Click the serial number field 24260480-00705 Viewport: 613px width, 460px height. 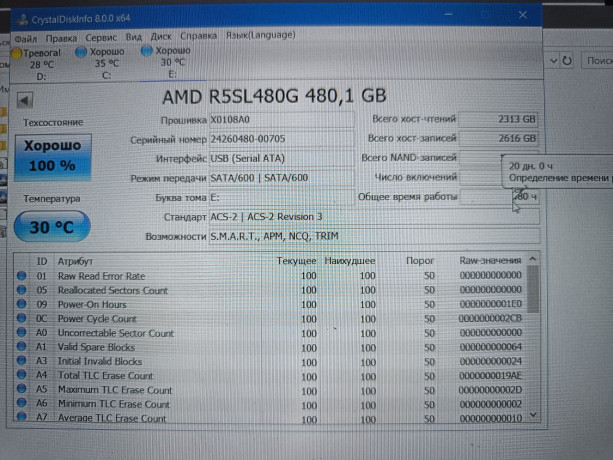281,139
